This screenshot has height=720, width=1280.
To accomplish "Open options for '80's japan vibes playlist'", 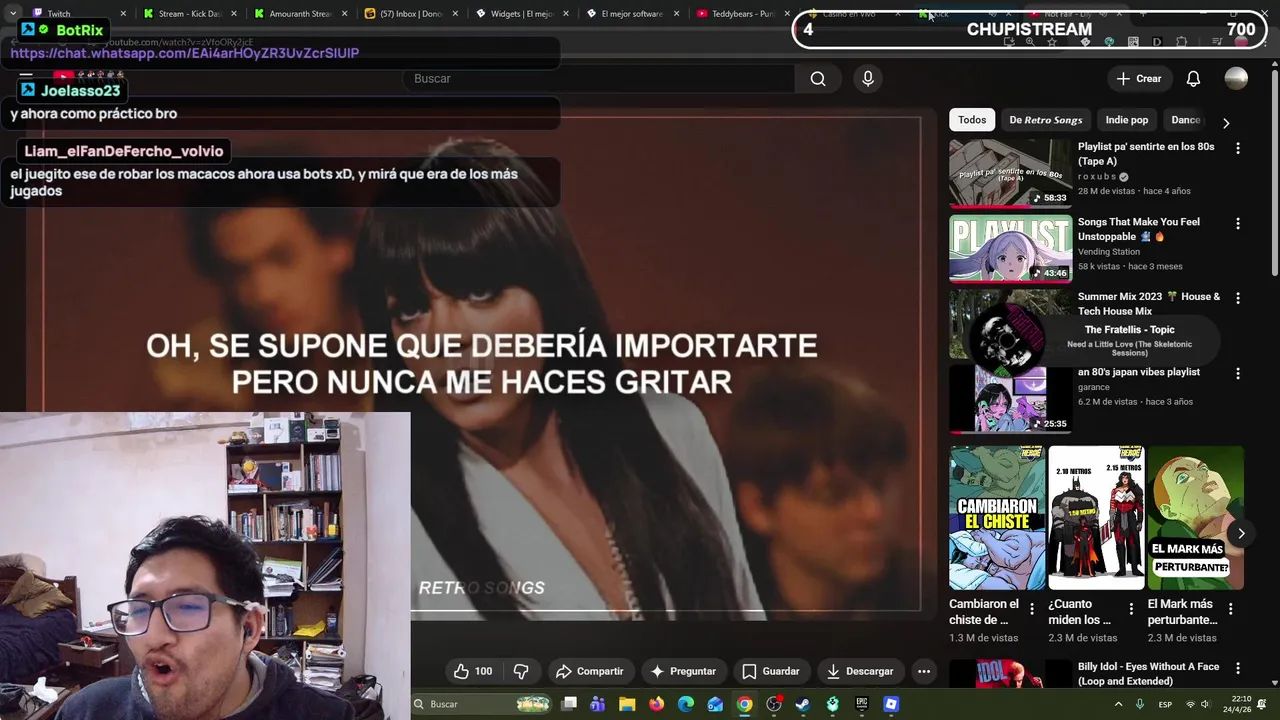I will (x=1238, y=373).
